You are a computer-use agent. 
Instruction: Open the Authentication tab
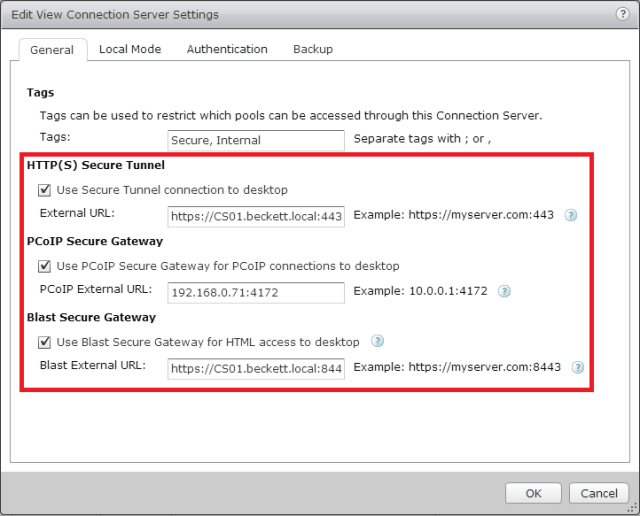(x=227, y=49)
